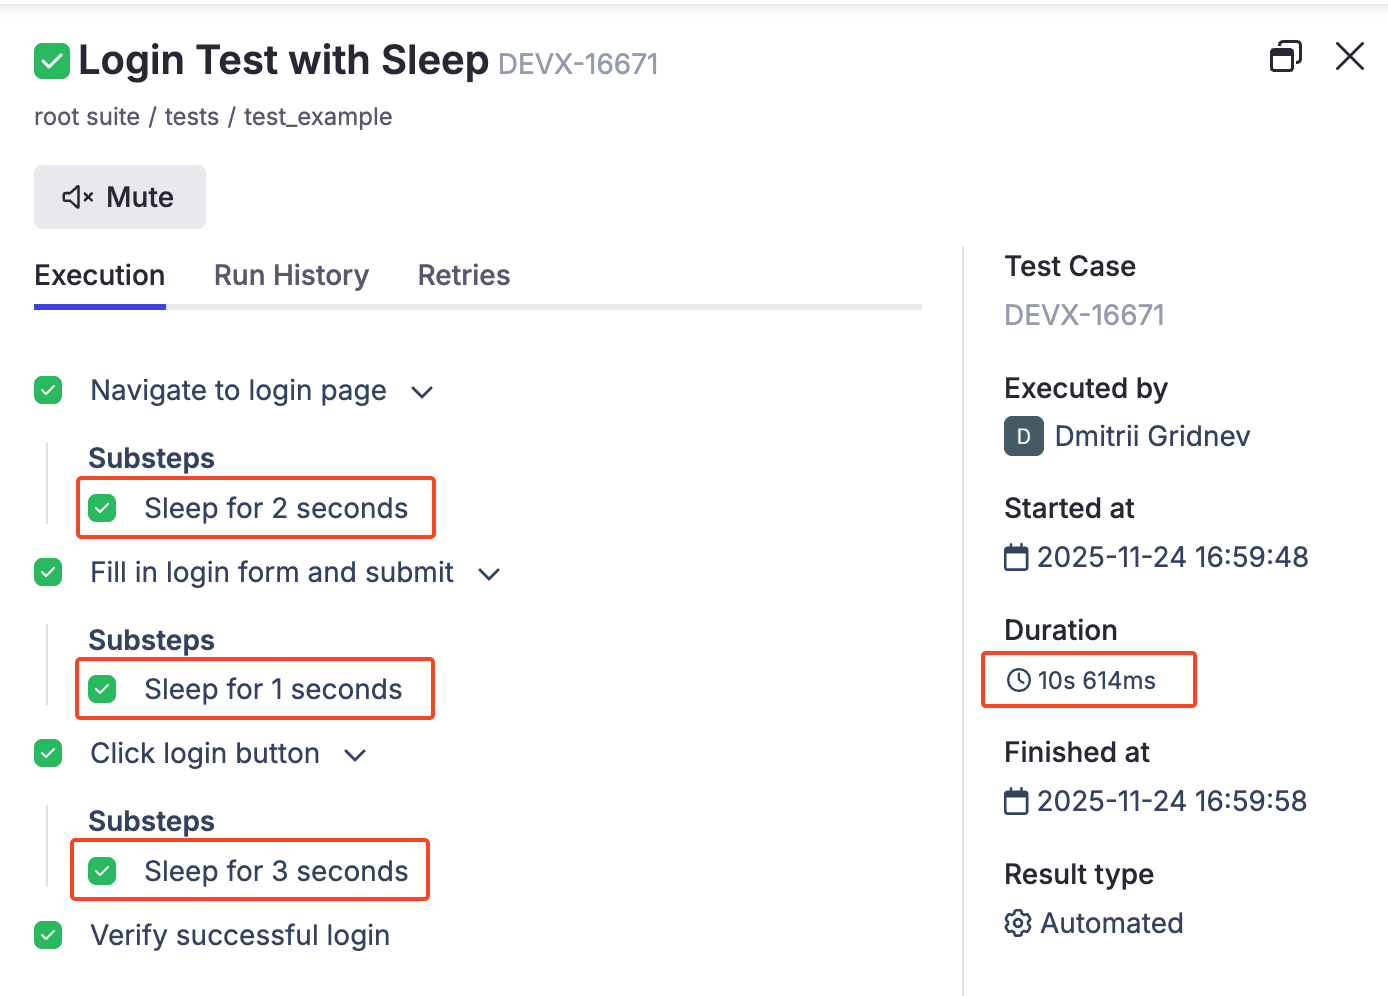Viewport: 1388px width, 996px height.
Task: Click the Dmitrii Gridnev avatar icon
Action: 1023,436
